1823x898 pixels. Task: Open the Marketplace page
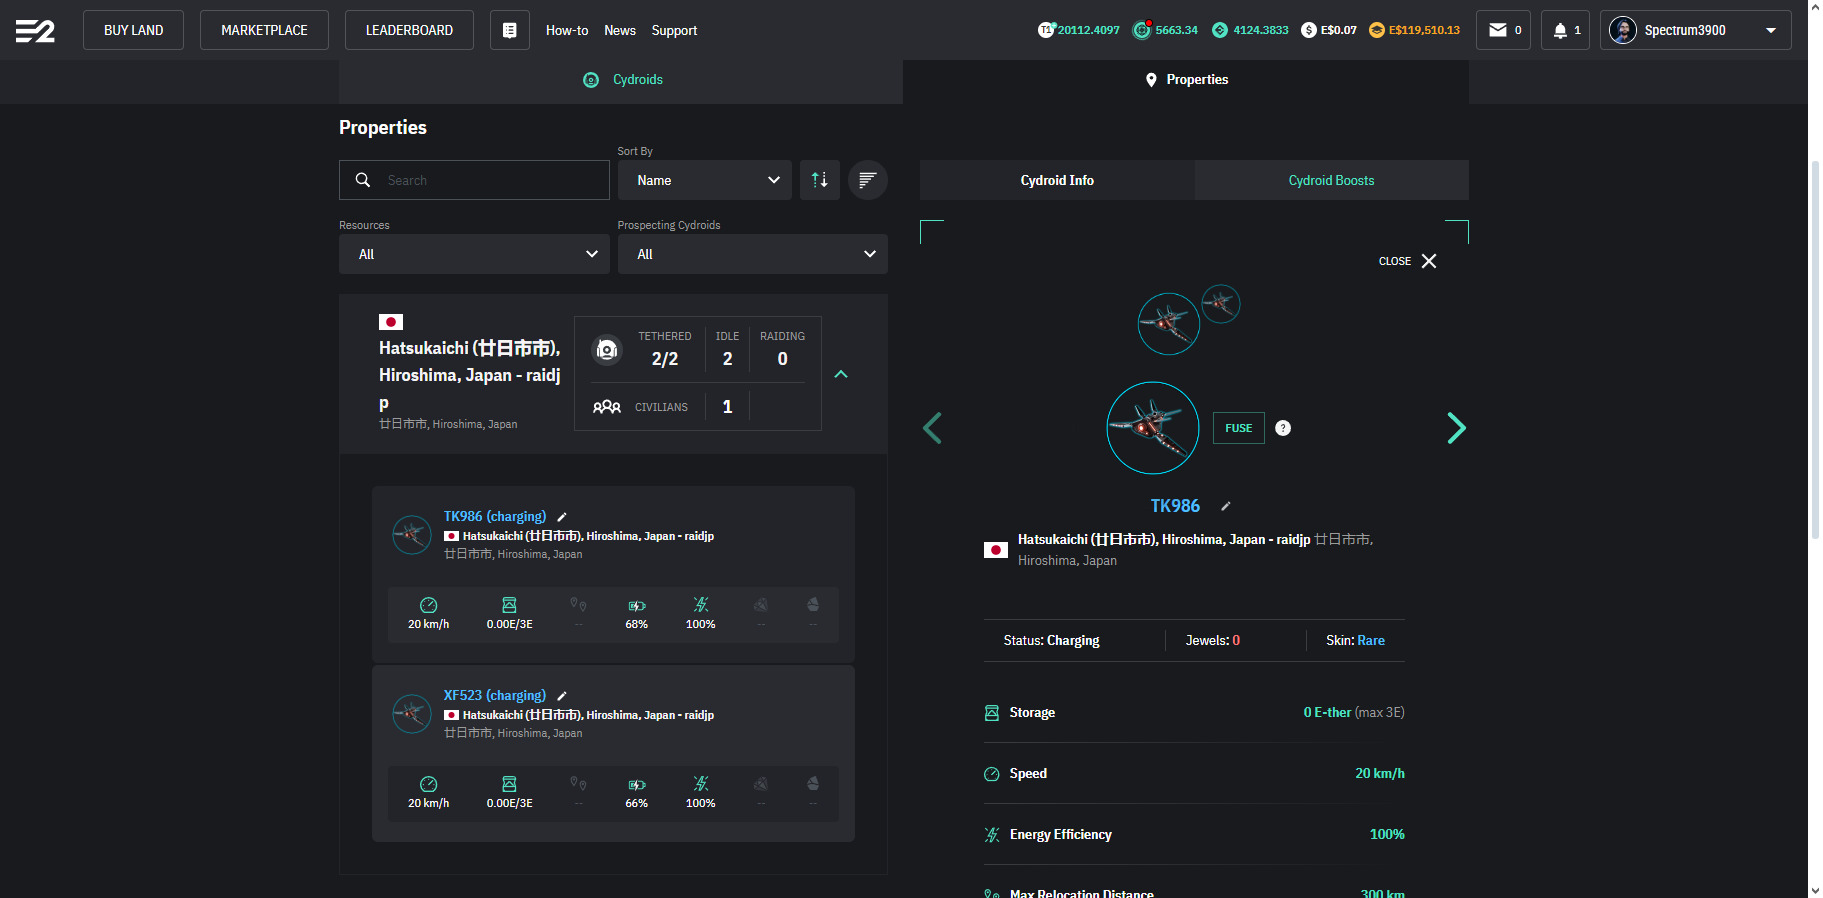tap(264, 30)
